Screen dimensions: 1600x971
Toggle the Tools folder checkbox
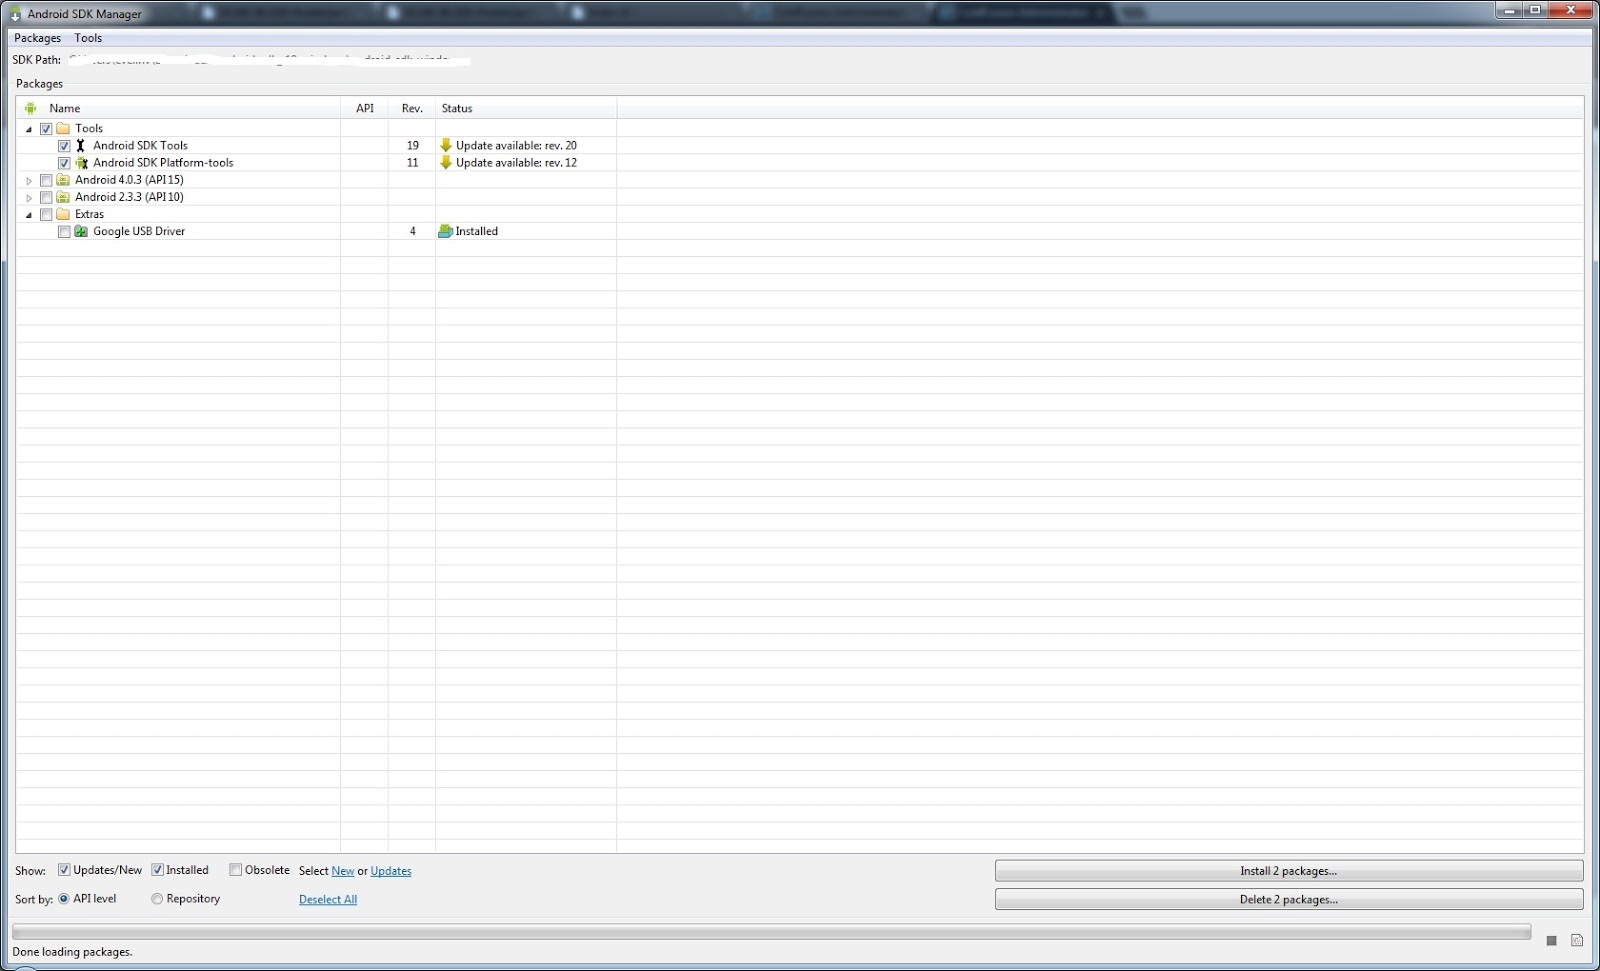pos(46,129)
